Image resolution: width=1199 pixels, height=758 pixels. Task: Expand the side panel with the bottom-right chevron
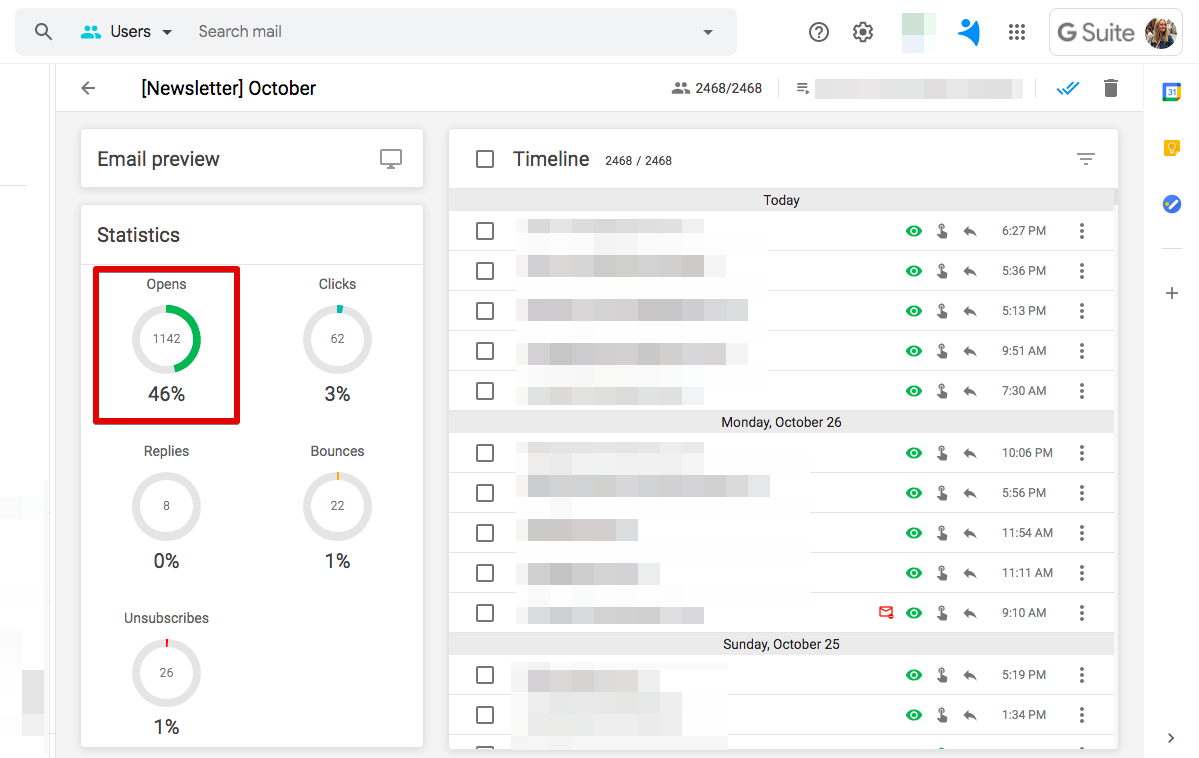(x=1170, y=737)
